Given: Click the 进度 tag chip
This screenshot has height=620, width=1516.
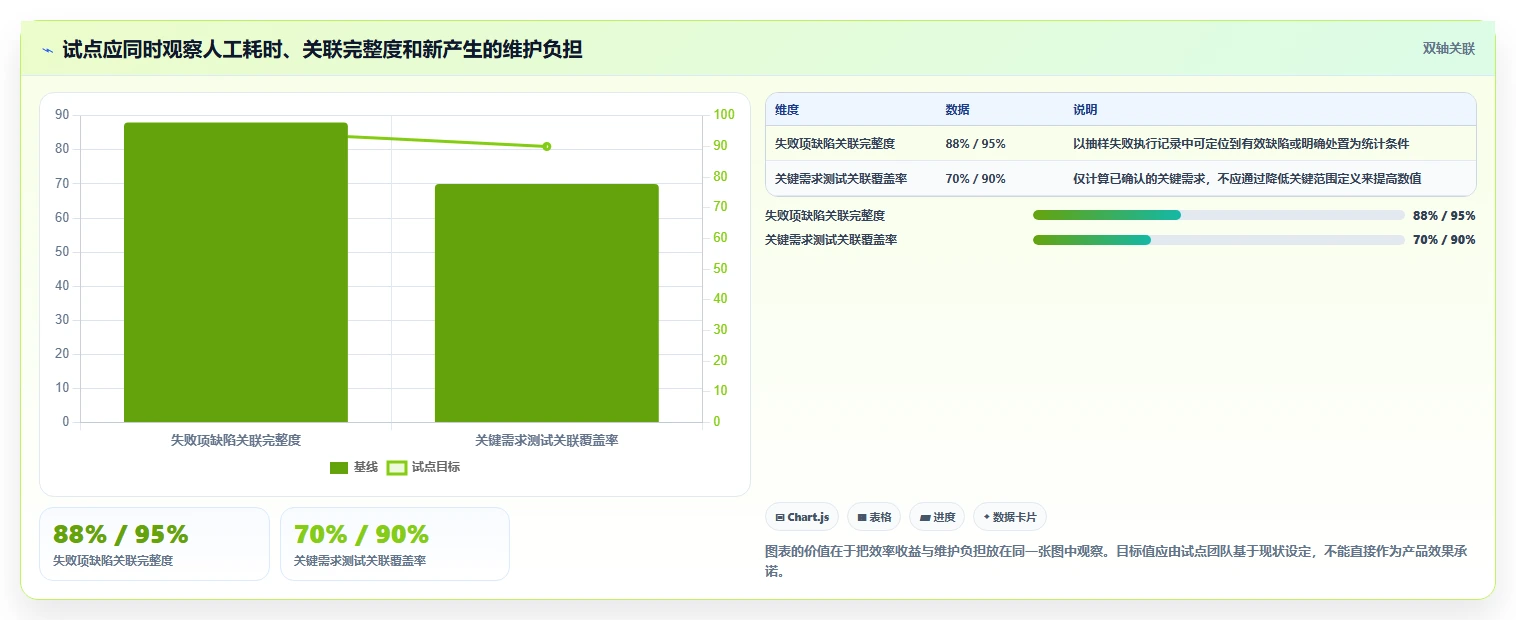Looking at the screenshot, I should 937,517.
